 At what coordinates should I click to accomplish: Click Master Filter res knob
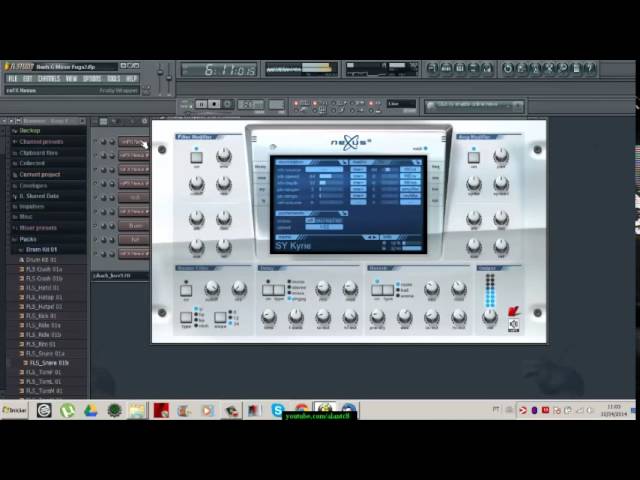239,288
